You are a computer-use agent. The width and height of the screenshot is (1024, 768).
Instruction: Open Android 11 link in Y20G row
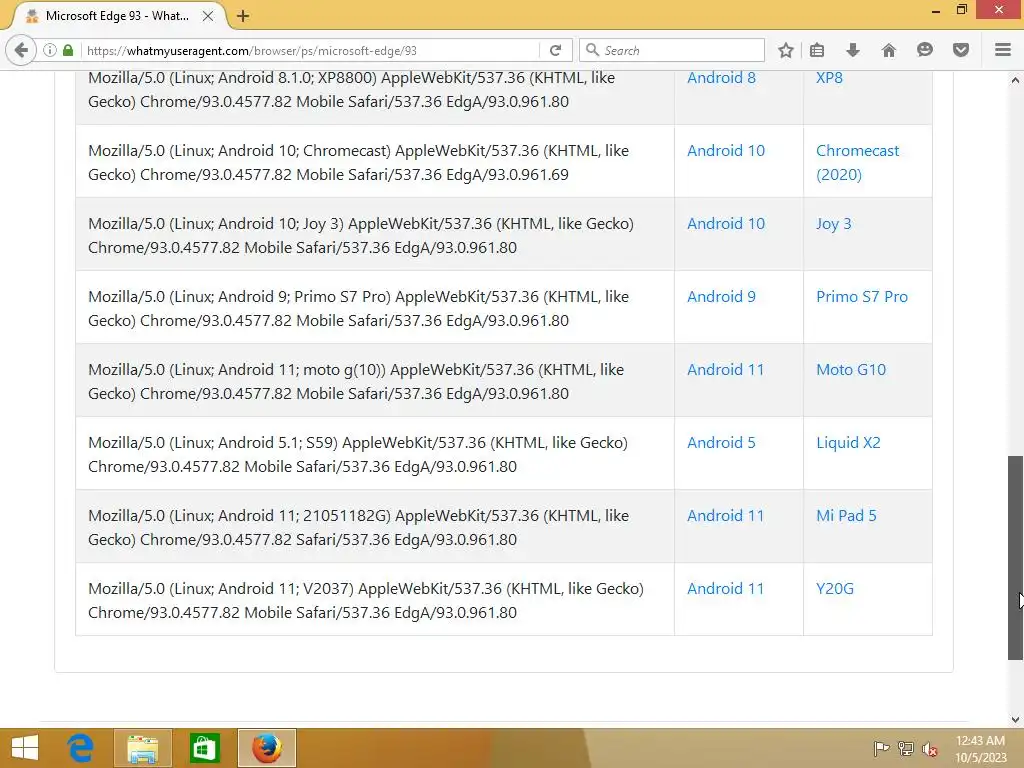(x=726, y=590)
